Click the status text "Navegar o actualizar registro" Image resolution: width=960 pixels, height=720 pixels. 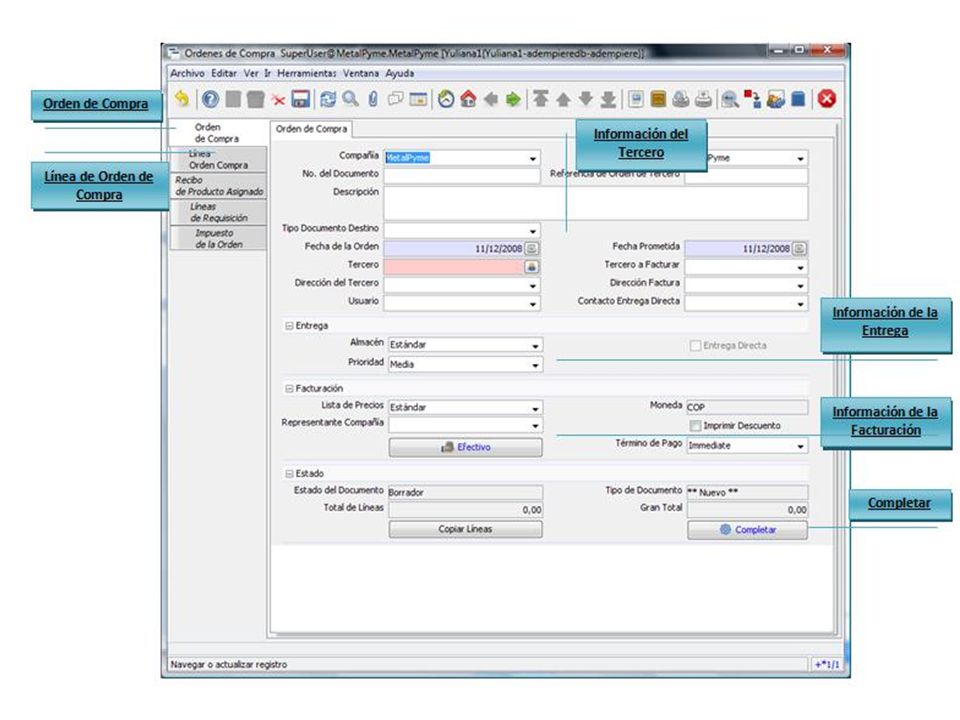[x=229, y=665]
